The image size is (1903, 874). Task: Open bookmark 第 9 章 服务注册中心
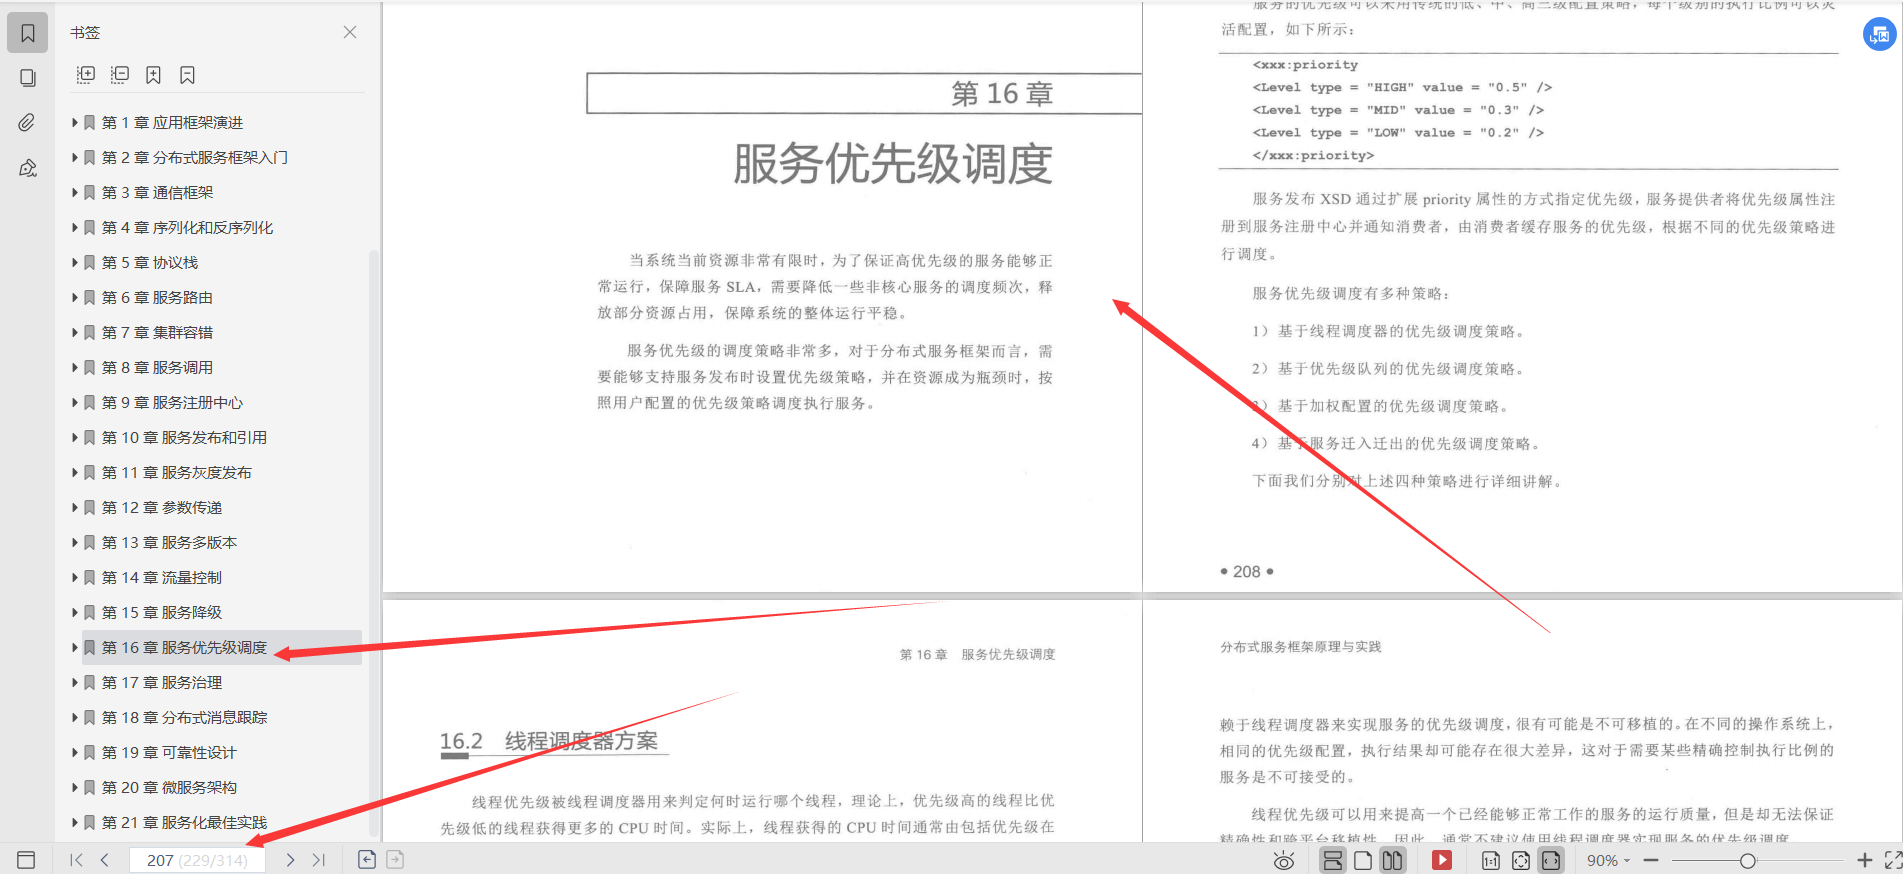tap(172, 402)
